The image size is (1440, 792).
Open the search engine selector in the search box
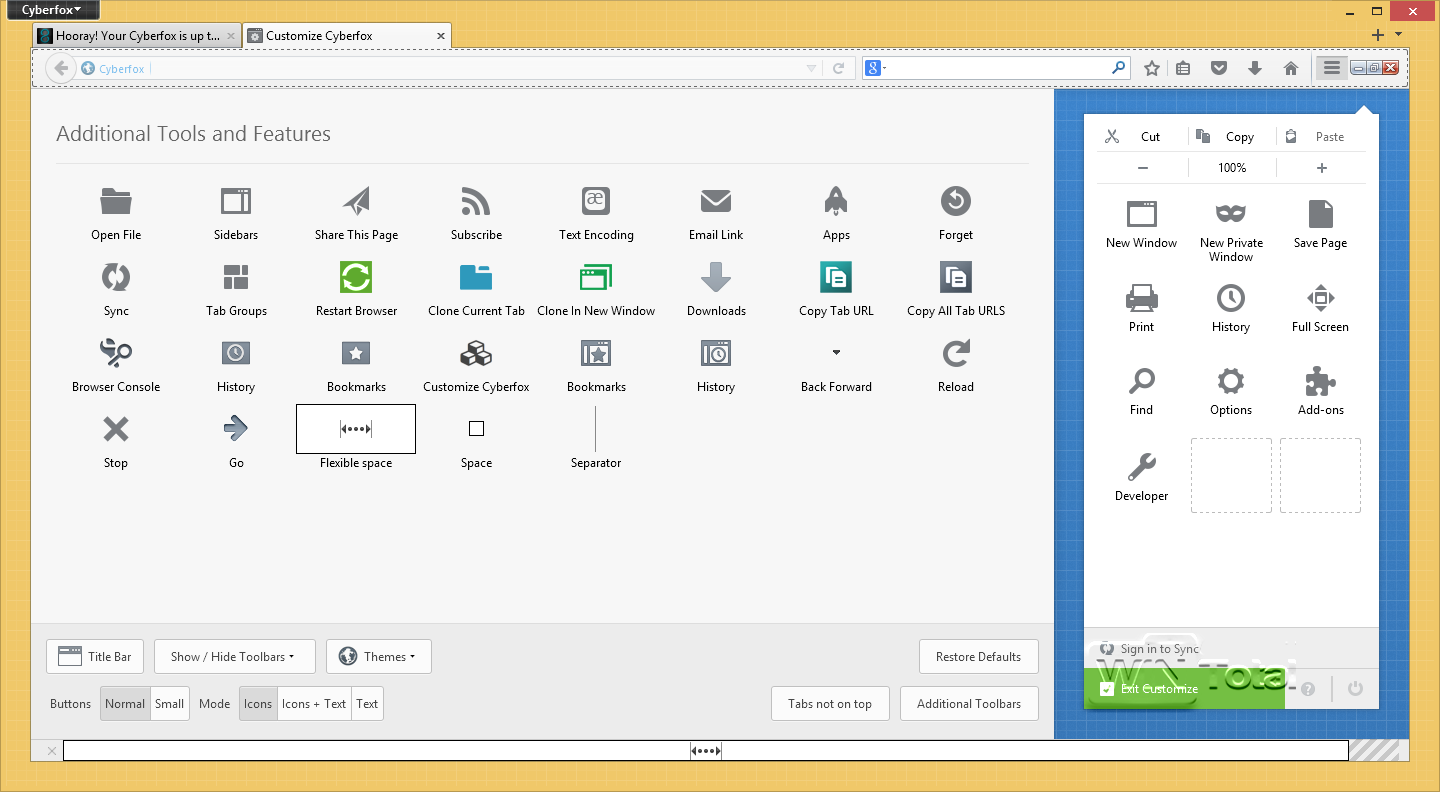875,68
